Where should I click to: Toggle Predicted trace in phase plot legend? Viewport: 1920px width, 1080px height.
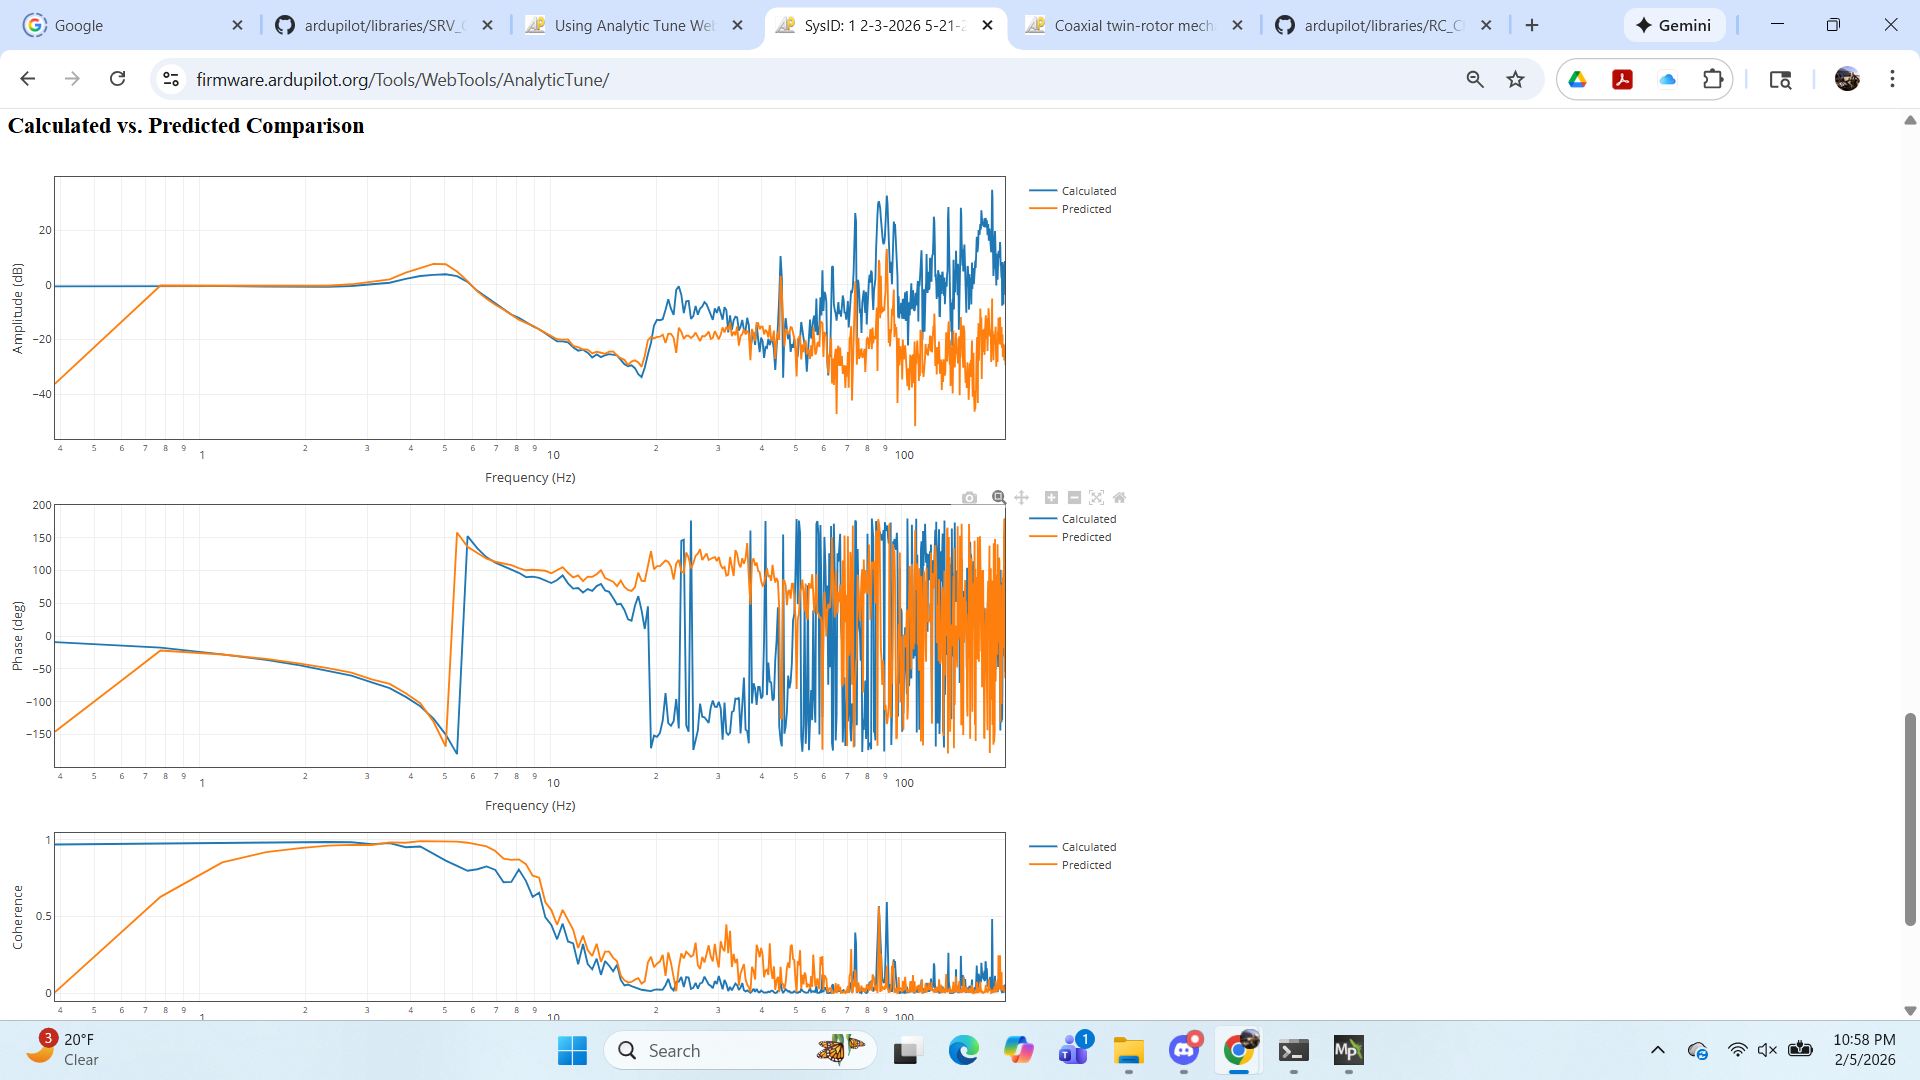pos(1085,537)
